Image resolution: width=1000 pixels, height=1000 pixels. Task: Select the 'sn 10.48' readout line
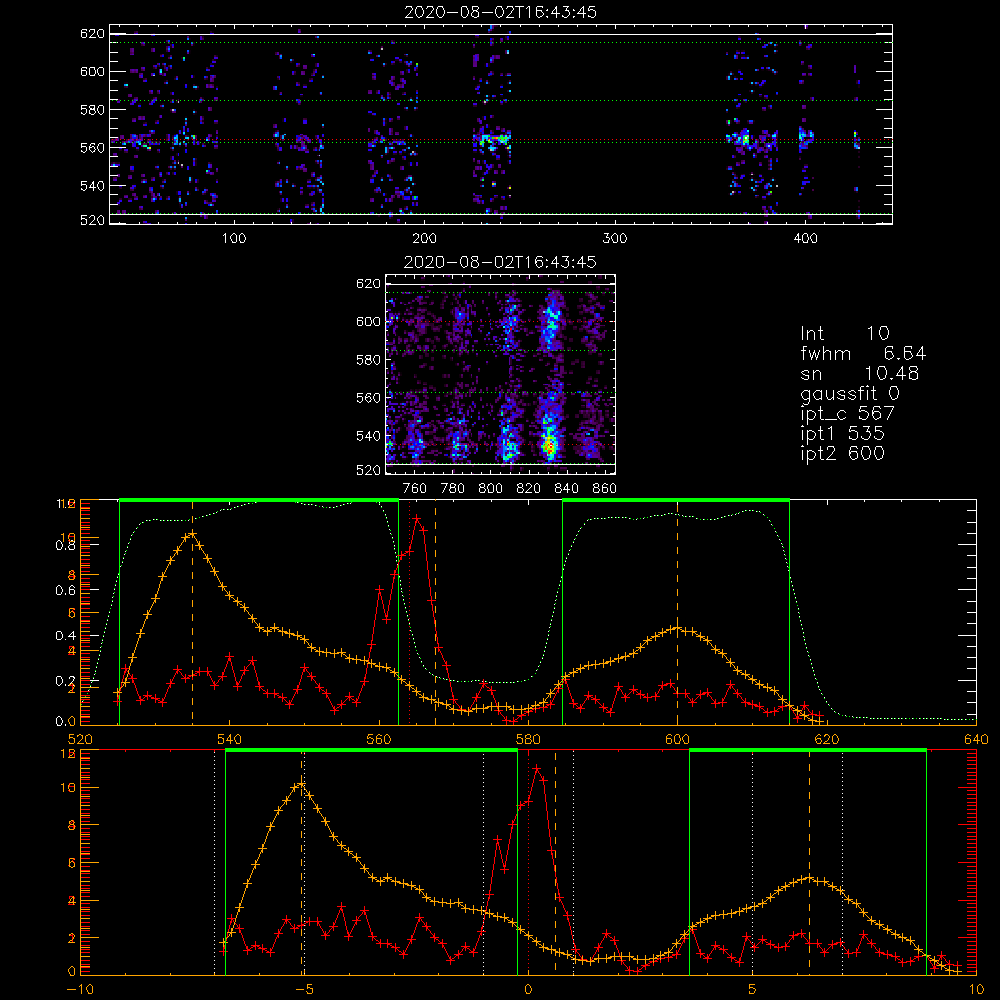(860, 373)
